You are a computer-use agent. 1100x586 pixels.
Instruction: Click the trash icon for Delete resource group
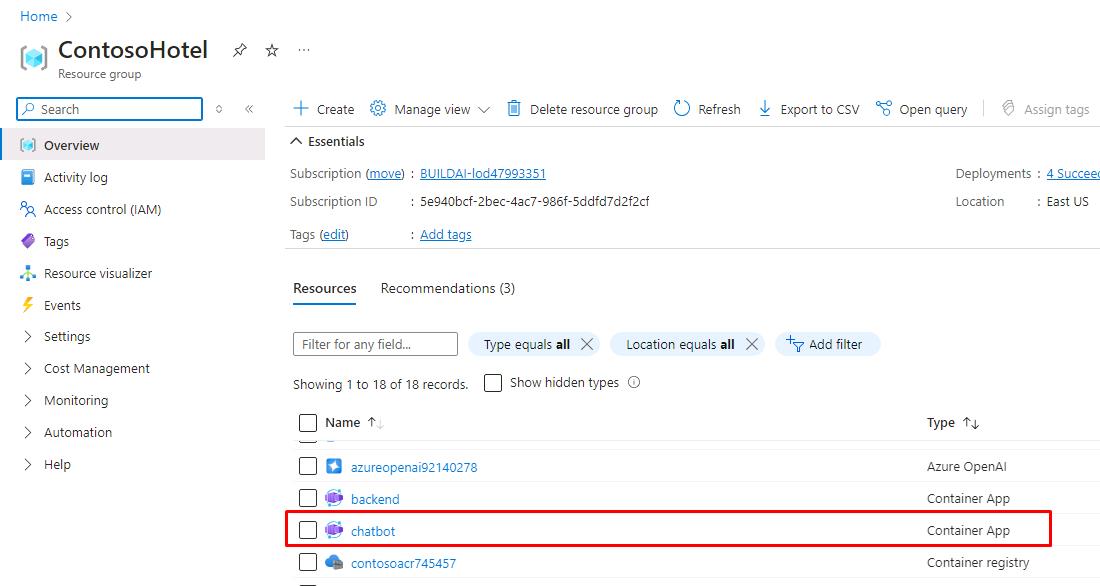pyautogui.click(x=514, y=108)
